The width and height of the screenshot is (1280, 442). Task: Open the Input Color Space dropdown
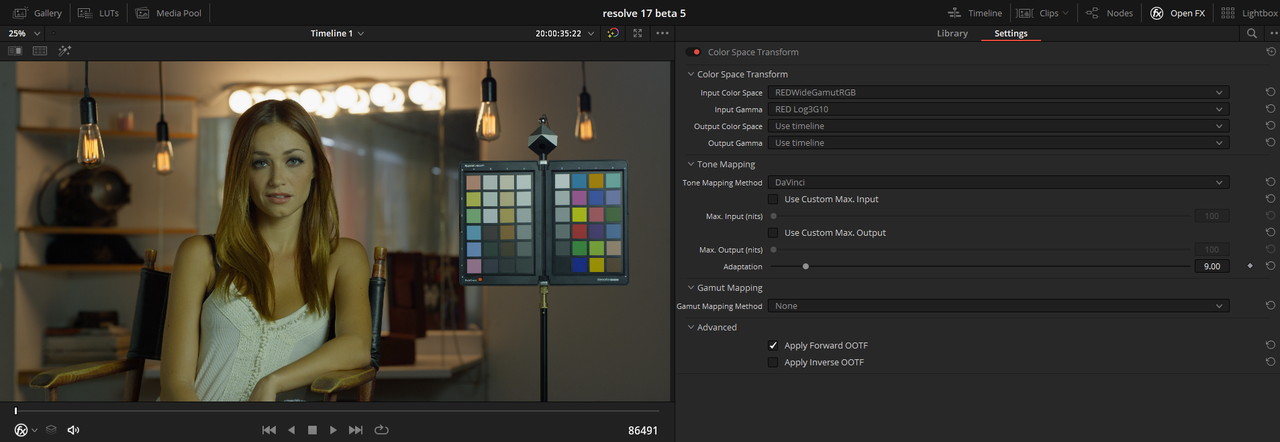998,92
